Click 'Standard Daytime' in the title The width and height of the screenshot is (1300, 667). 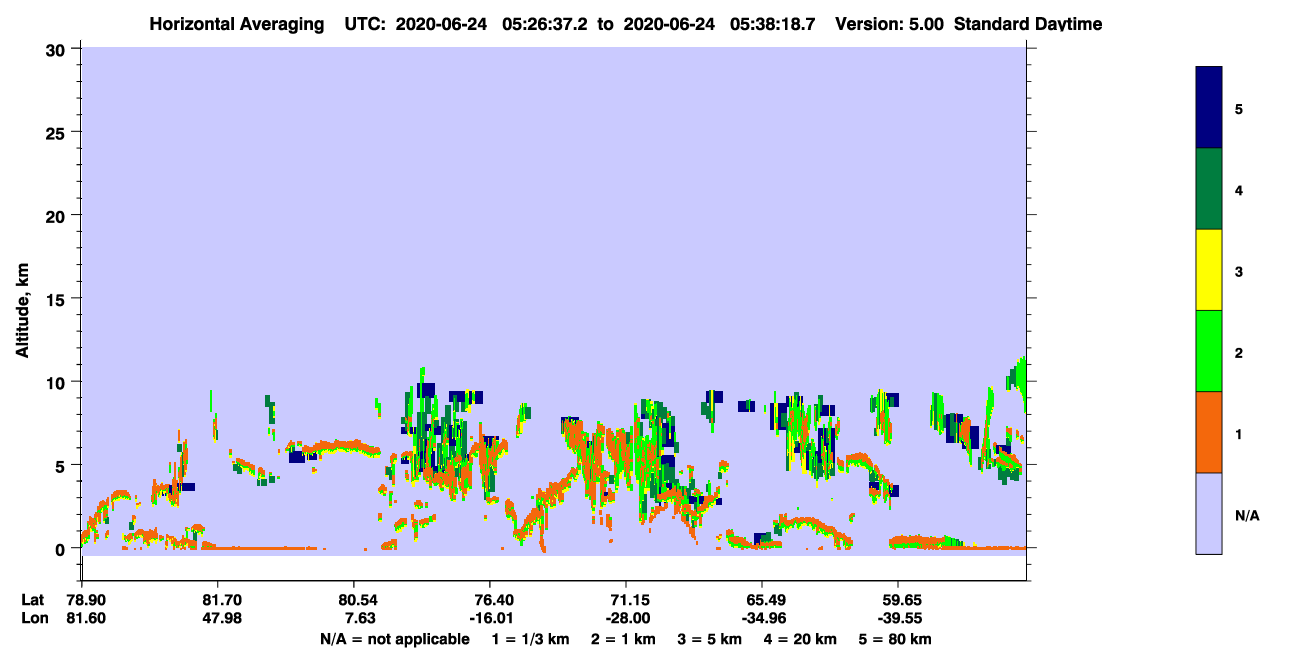1028,24
